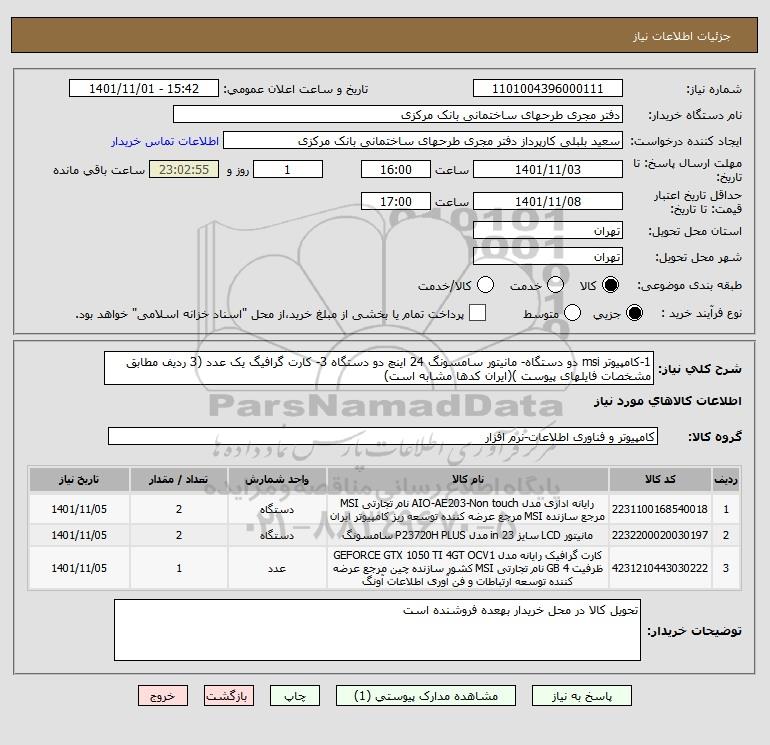
Task: Click the buyer organization name field
Action: pos(398,115)
